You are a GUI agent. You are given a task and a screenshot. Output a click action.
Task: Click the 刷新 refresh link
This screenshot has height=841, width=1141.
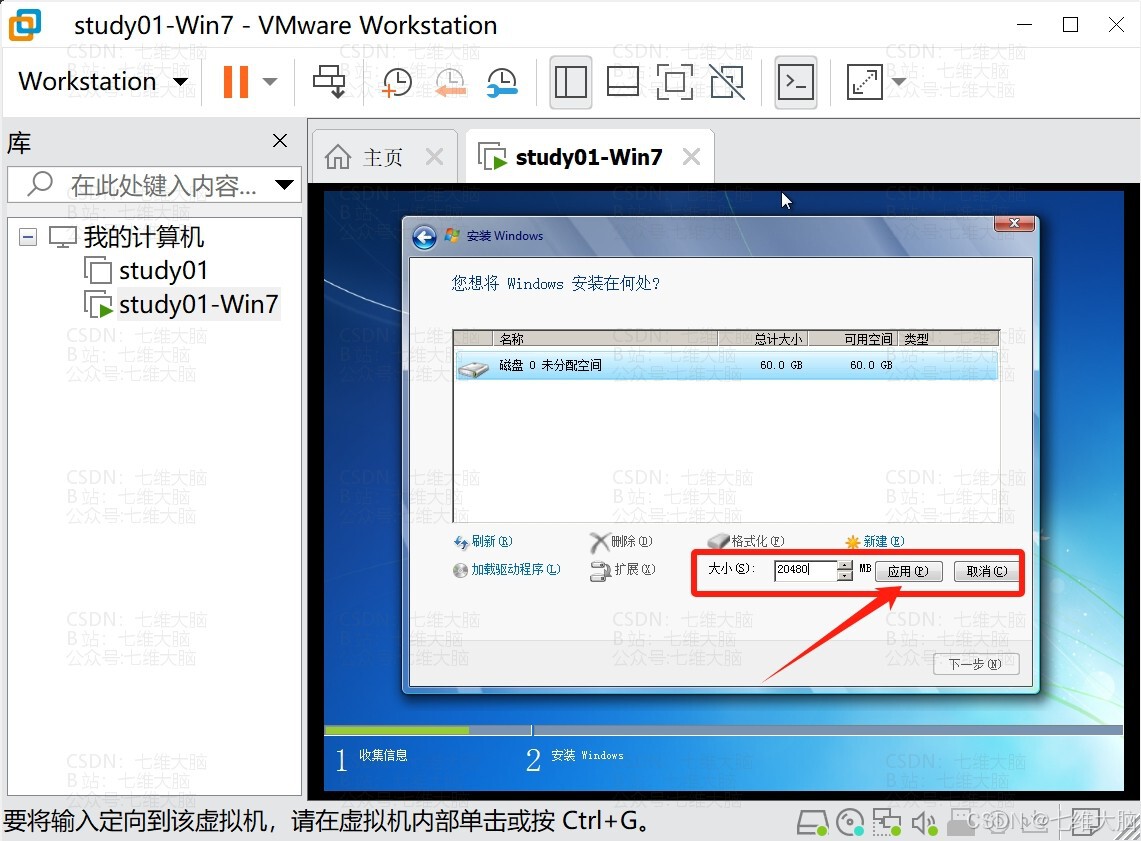483,541
